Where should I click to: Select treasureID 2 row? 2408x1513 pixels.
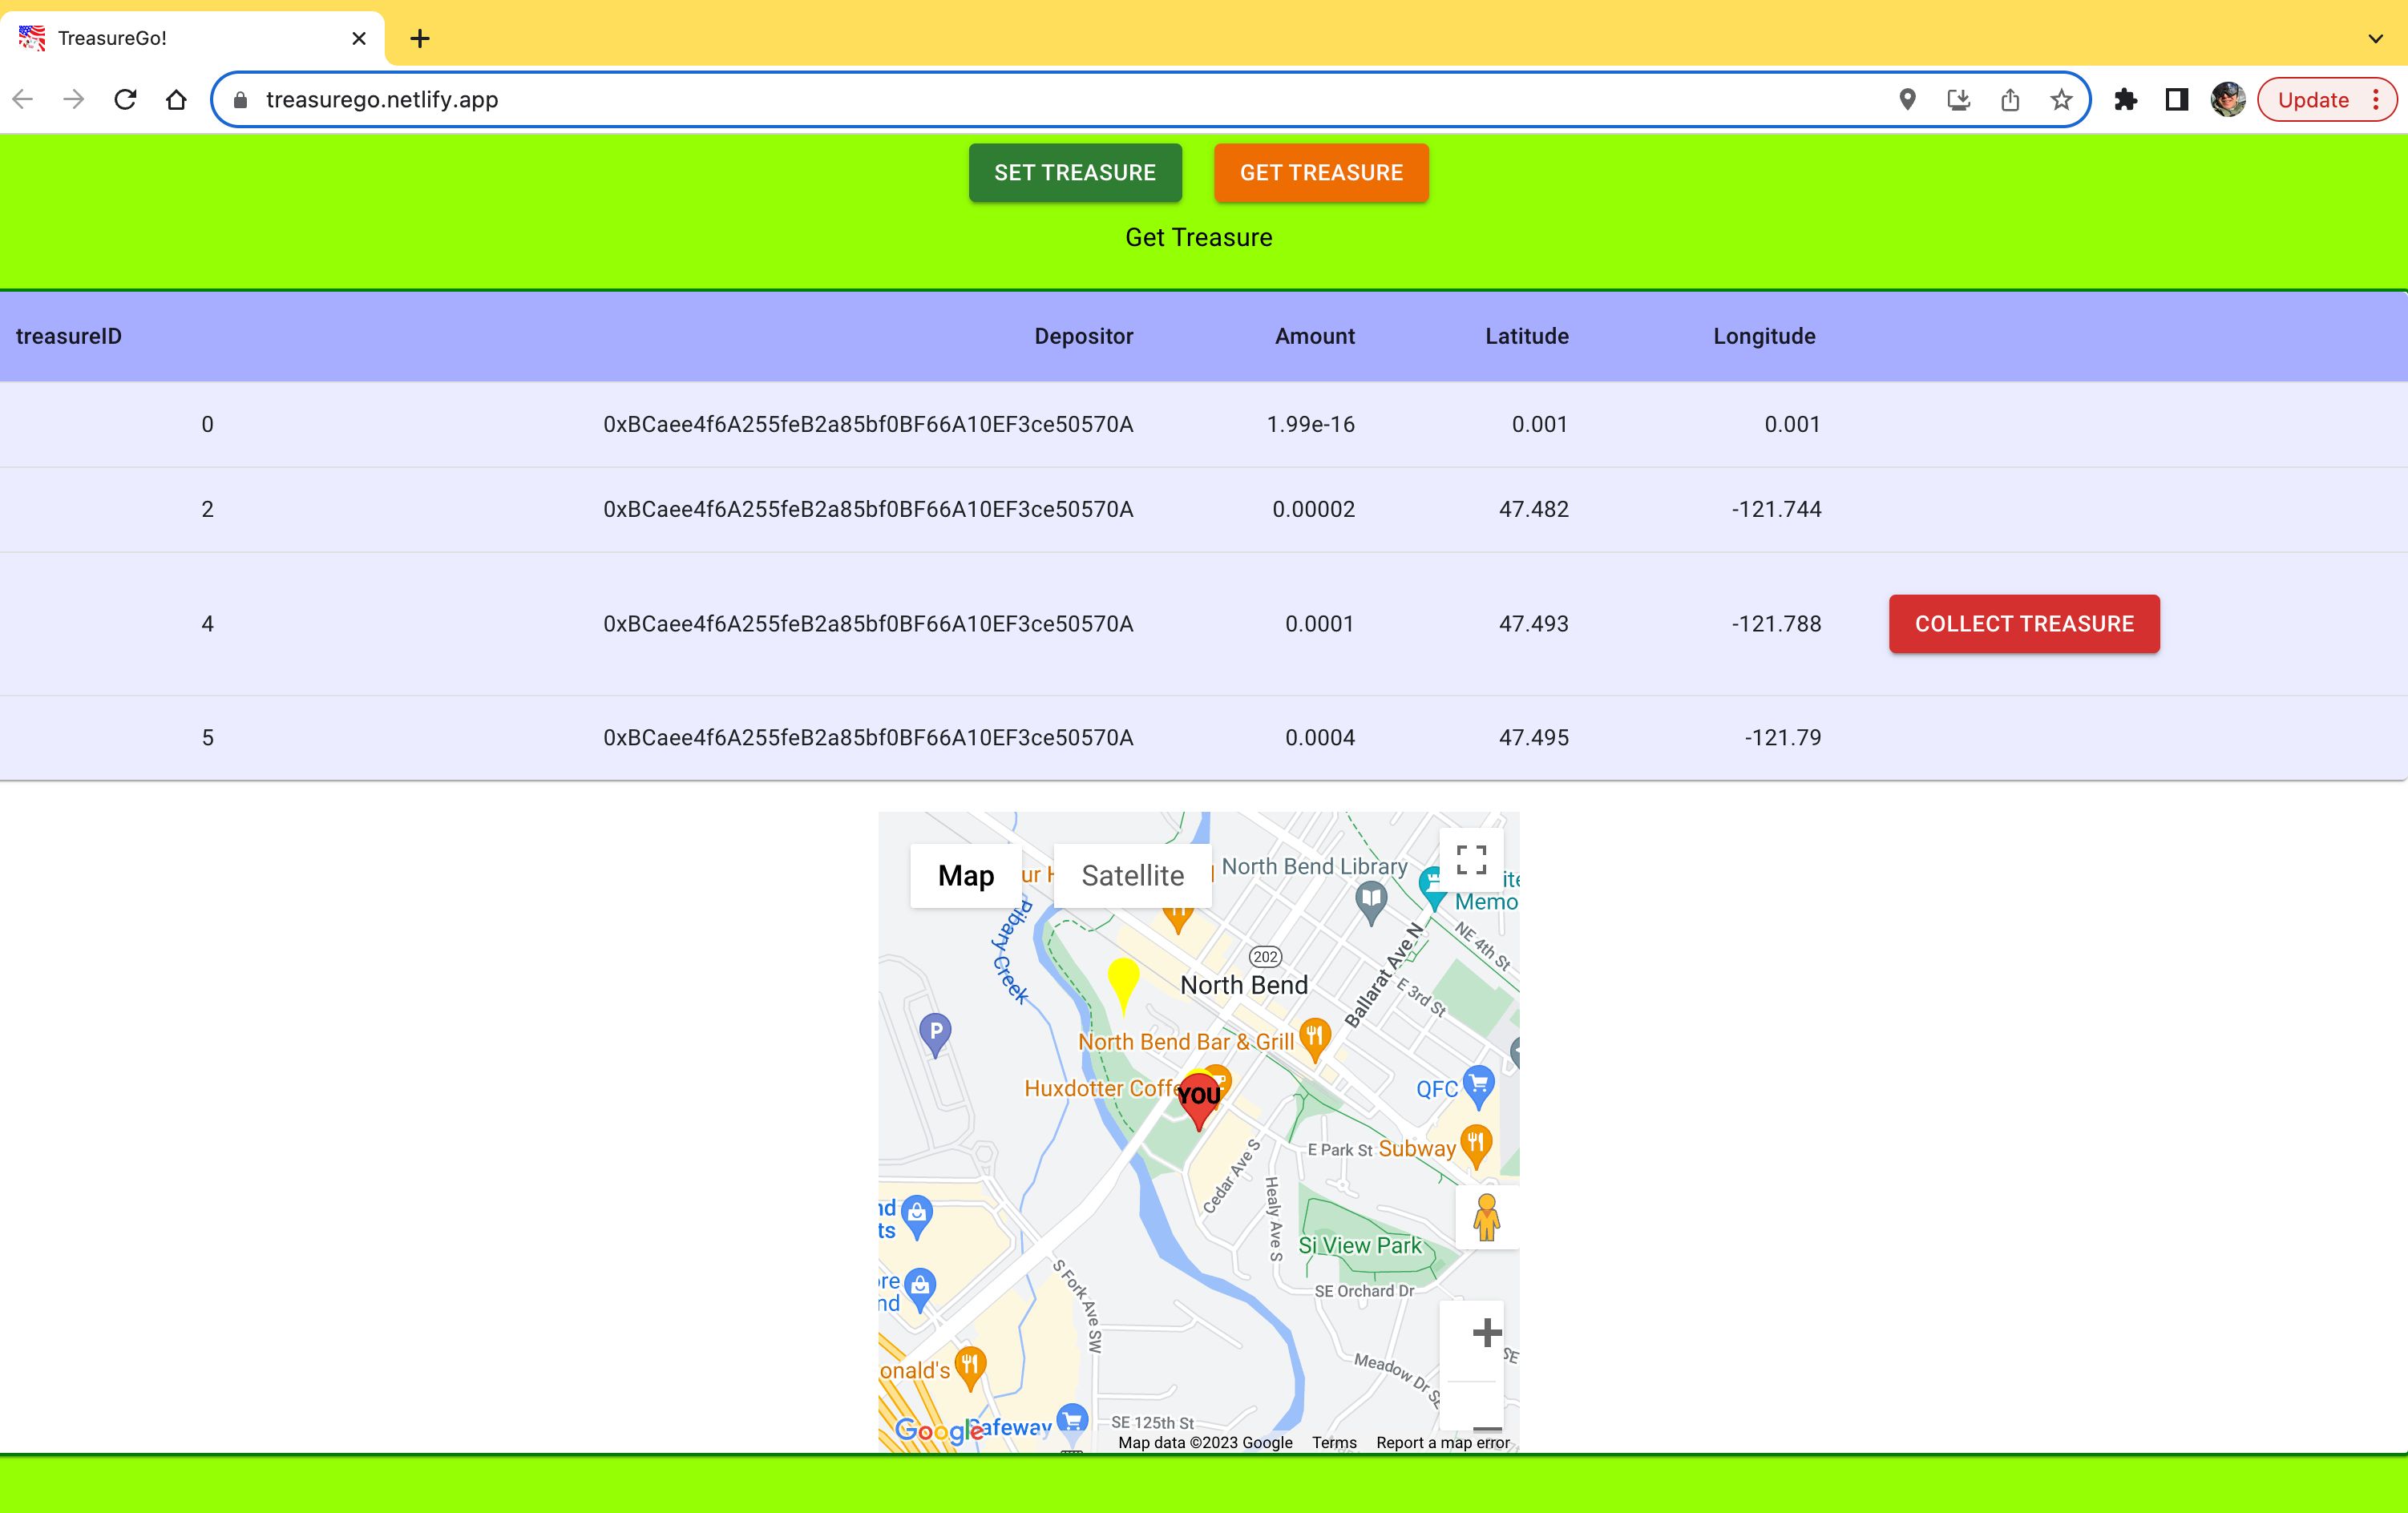pos(1203,507)
